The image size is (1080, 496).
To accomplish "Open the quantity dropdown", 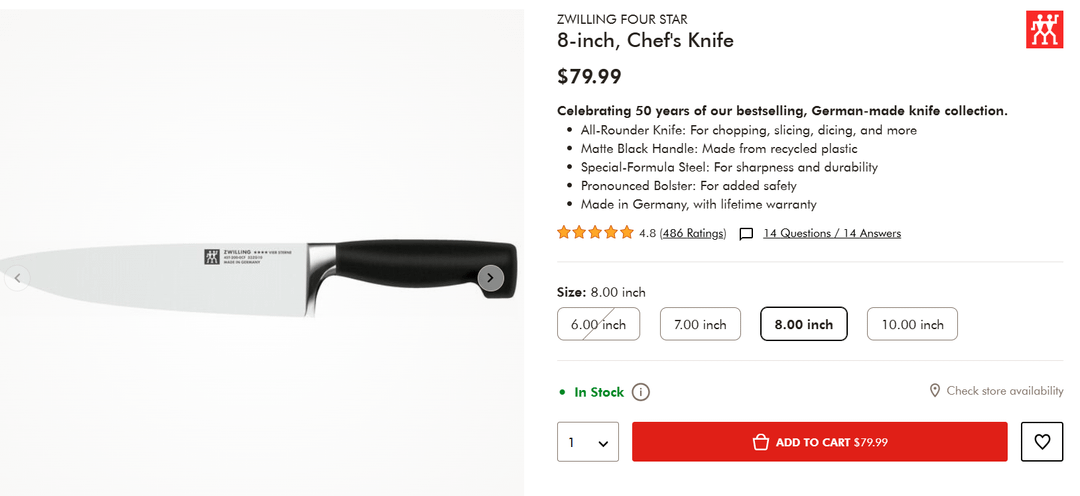I will click(x=588, y=442).
